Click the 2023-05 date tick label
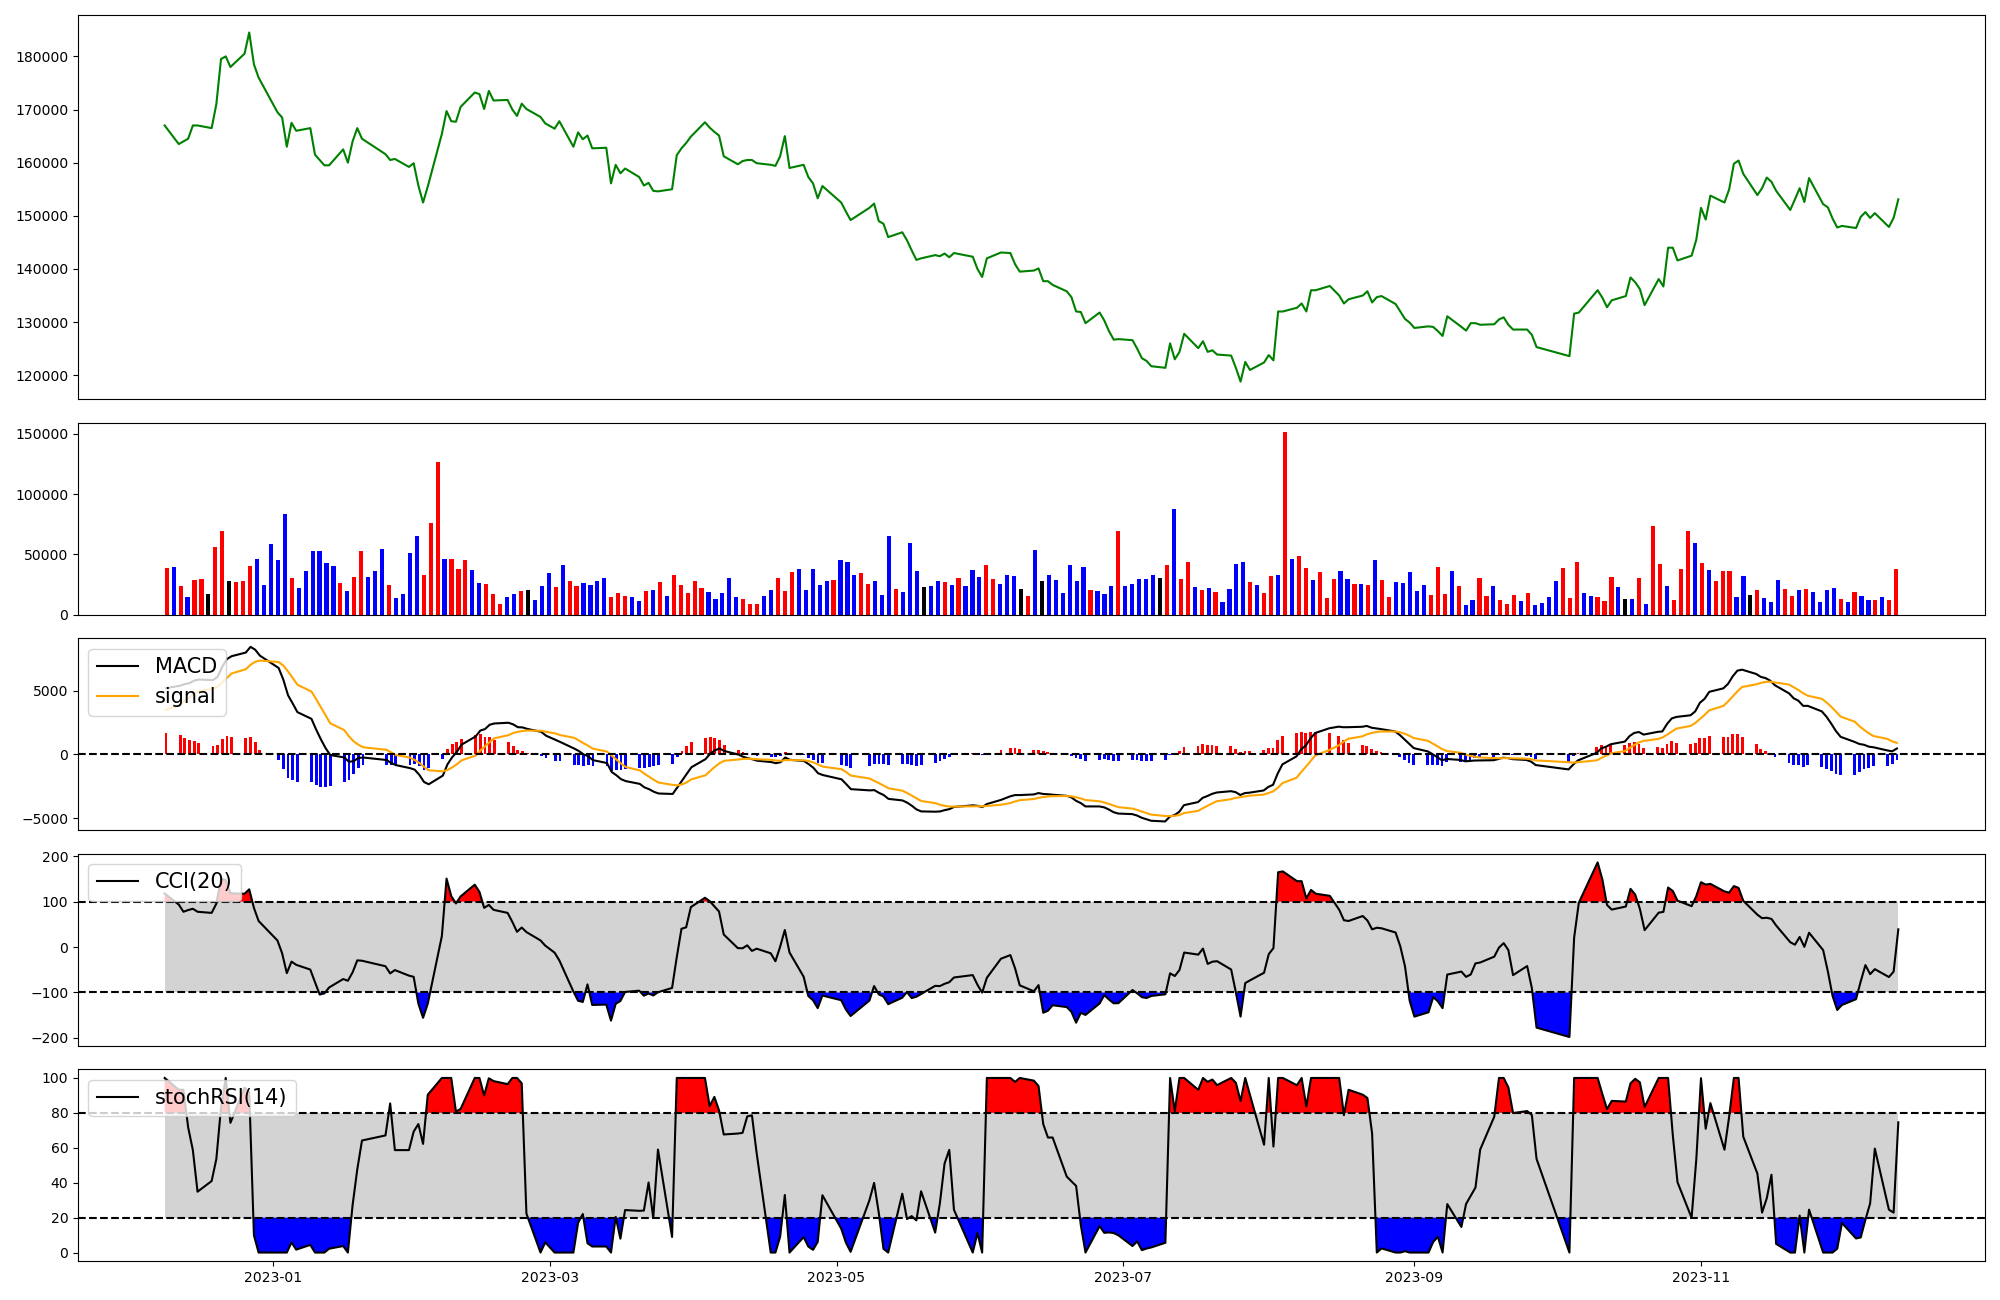2000x1300 pixels. (x=836, y=1277)
